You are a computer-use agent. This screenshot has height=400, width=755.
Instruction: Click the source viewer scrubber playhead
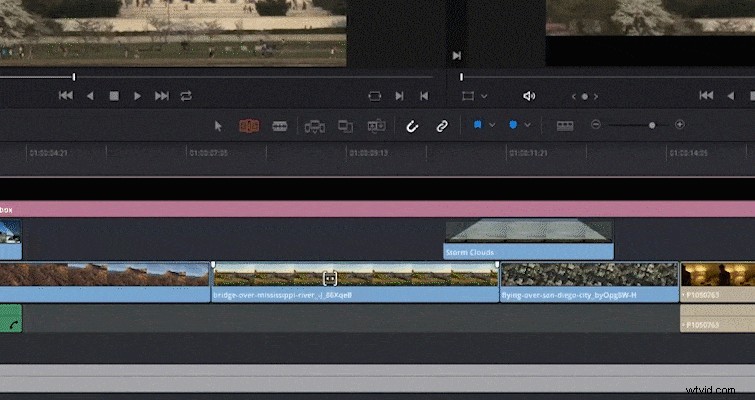pos(74,77)
